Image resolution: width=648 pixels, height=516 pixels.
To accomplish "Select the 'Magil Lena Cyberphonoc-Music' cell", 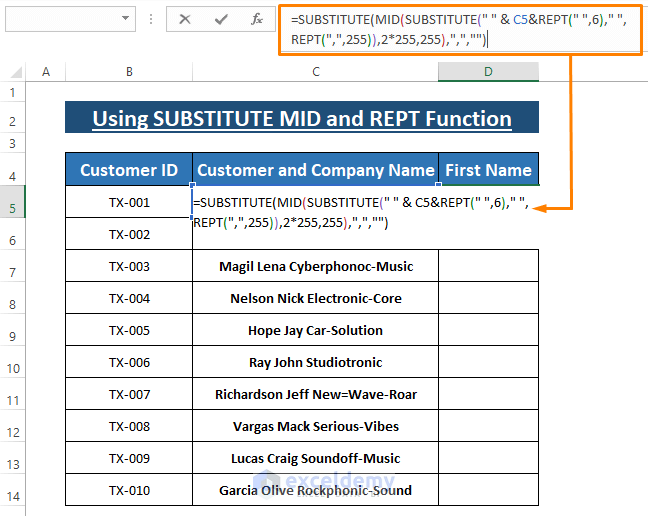I will click(x=315, y=266).
